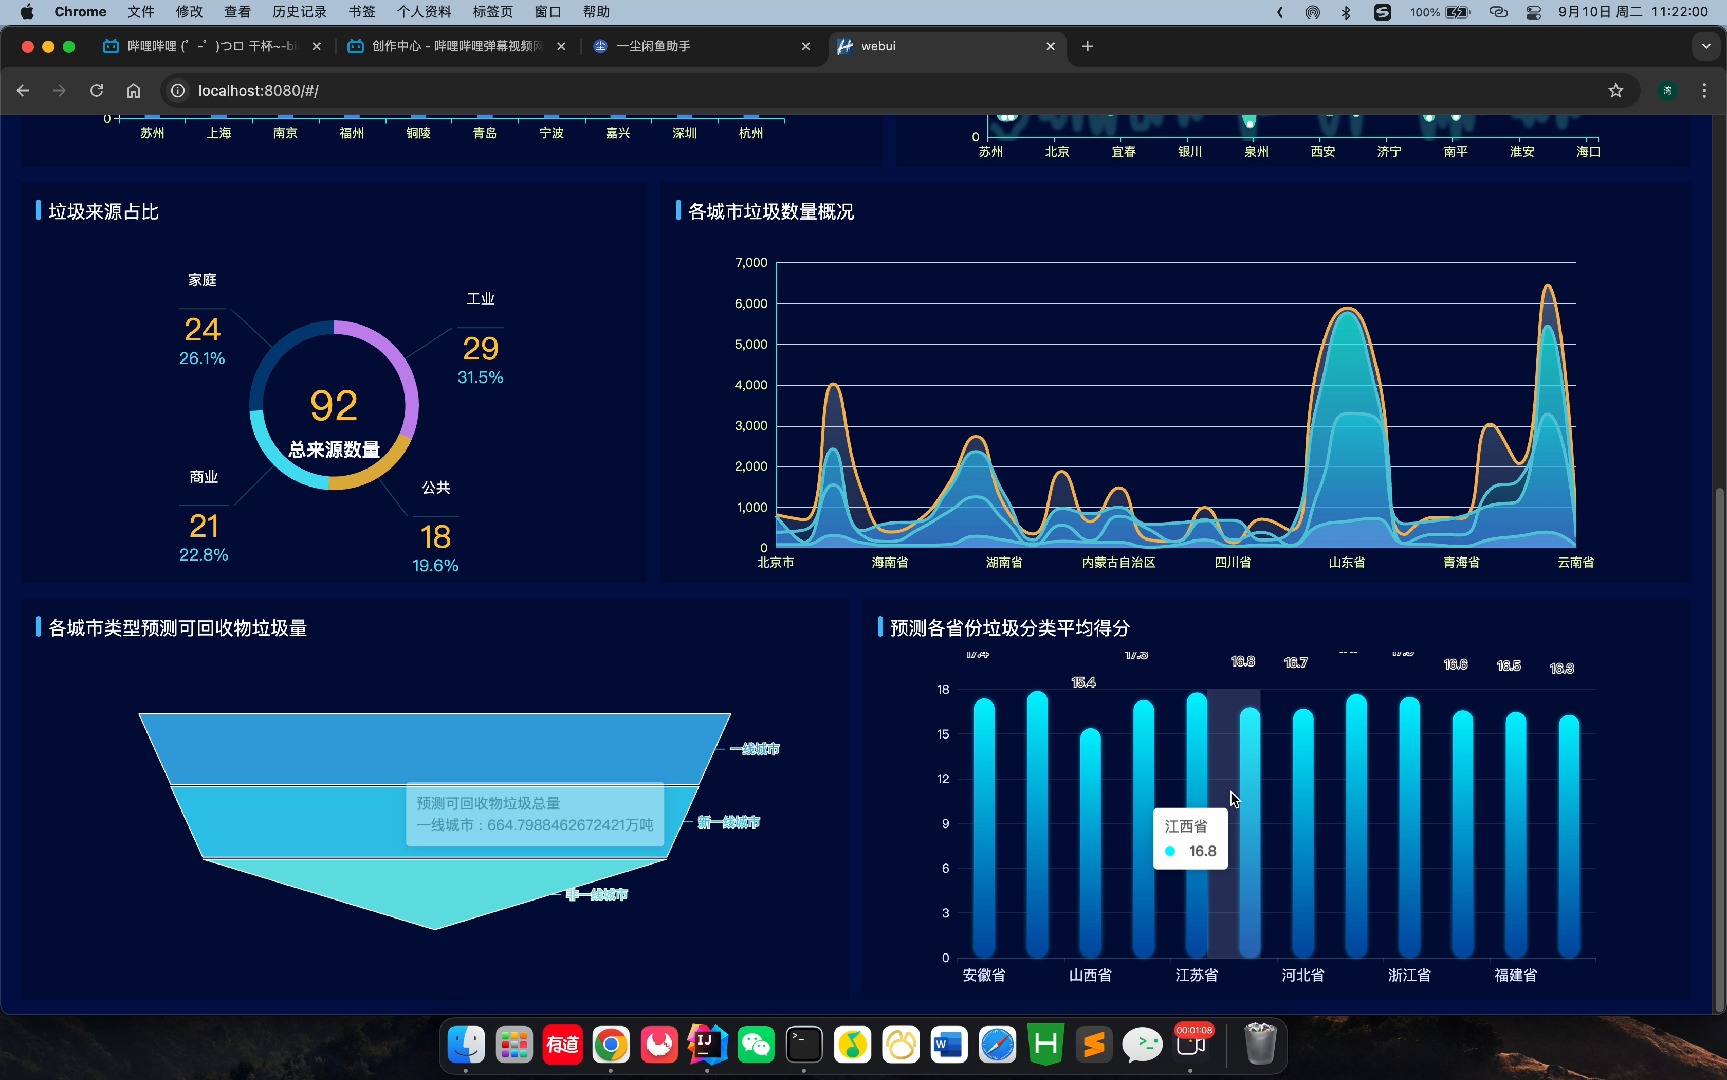Open new tab with plus button
Image resolution: width=1727 pixels, height=1080 pixels.
tap(1087, 46)
